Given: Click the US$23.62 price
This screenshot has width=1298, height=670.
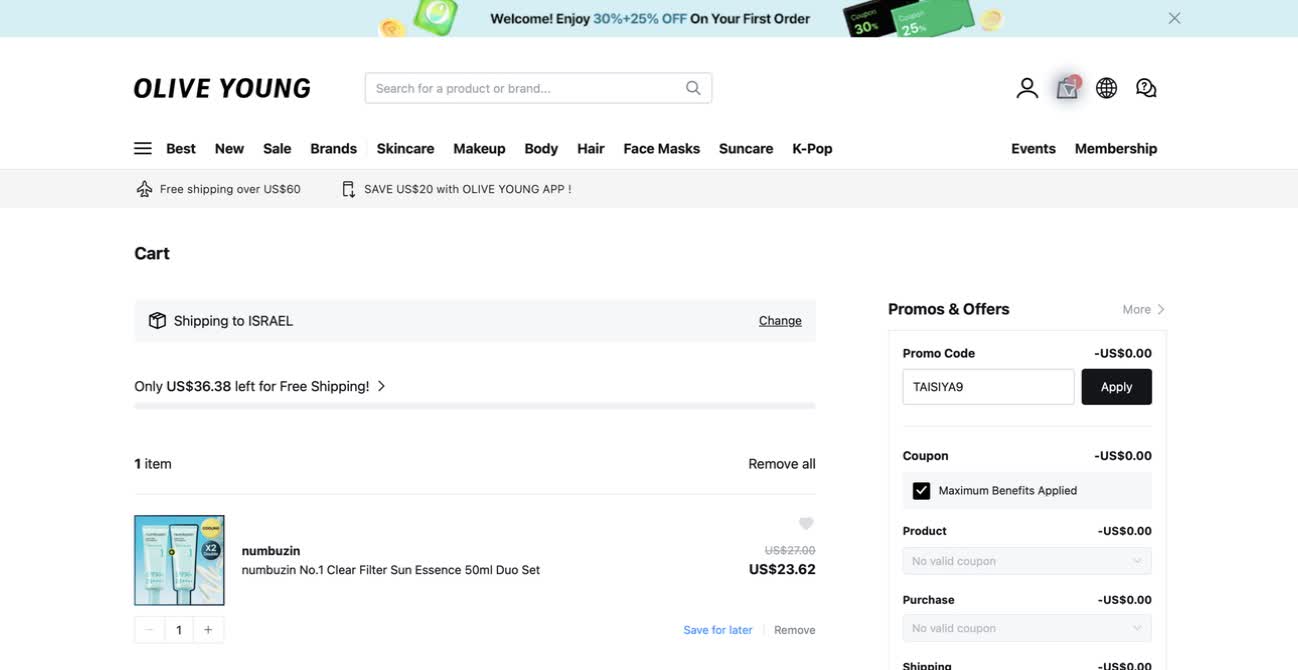Looking at the screenshot, I should click(x=782, y=569).
